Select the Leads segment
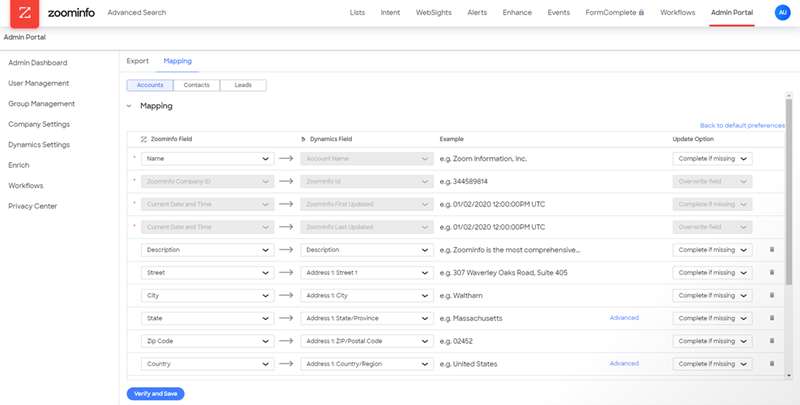Viewport: 800px width, 405px height. (x=243, y=85)
